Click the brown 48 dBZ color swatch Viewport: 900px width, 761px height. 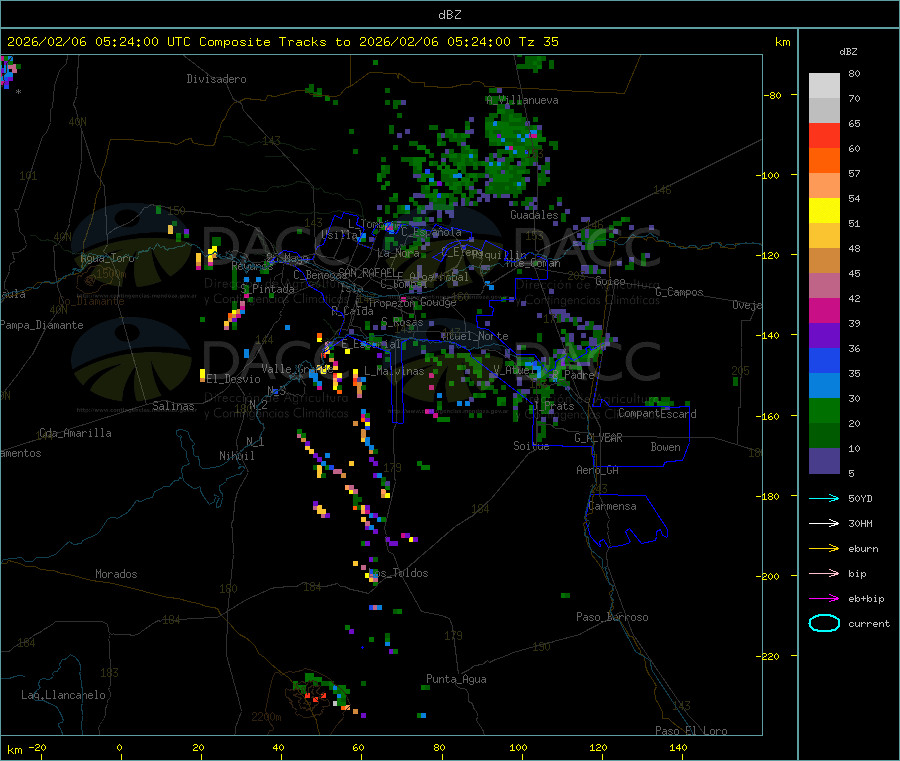[824, 261]
